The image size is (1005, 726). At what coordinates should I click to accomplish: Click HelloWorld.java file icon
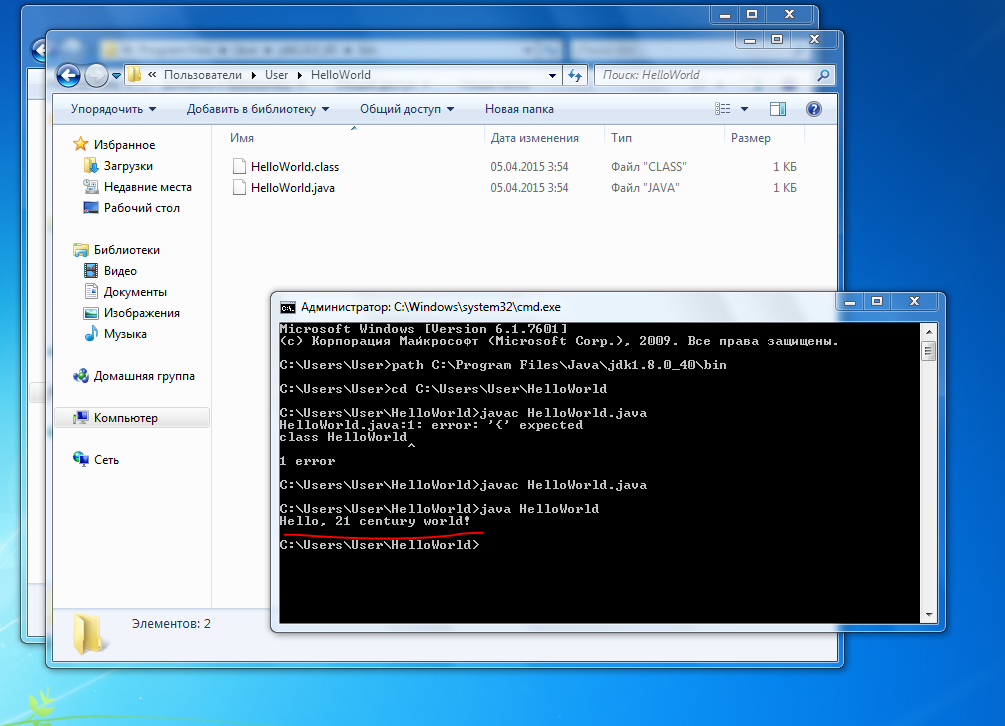click(x=239, y=188)
